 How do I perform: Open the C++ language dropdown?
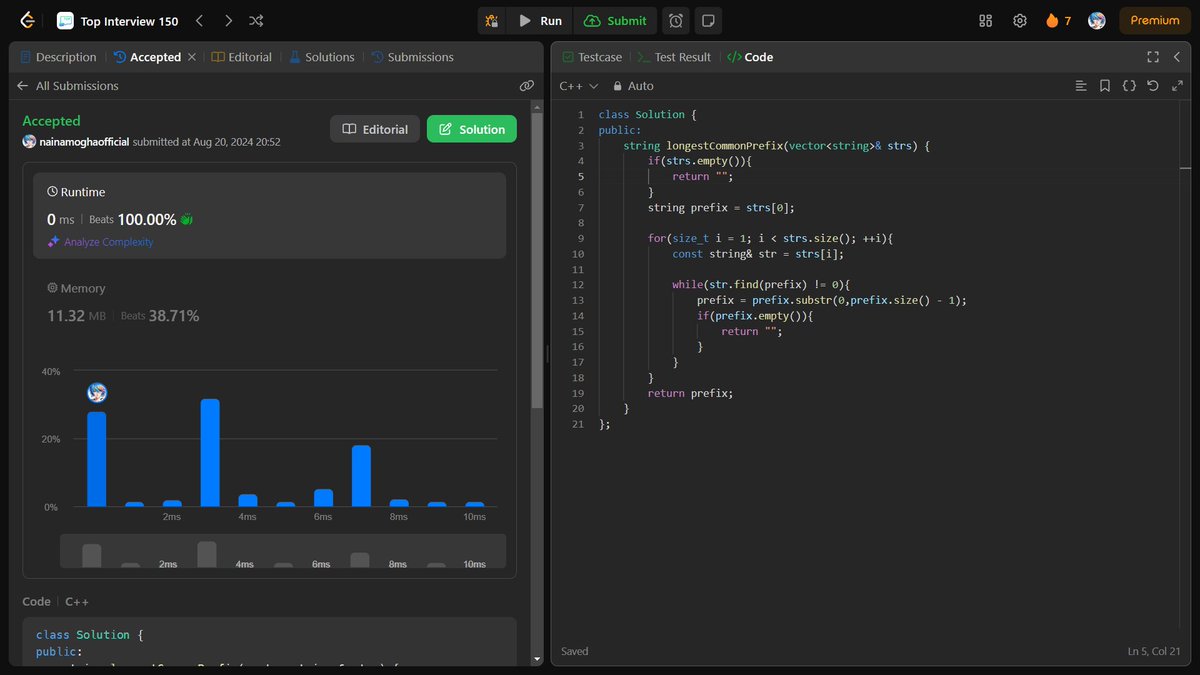[x=579, y=86]
